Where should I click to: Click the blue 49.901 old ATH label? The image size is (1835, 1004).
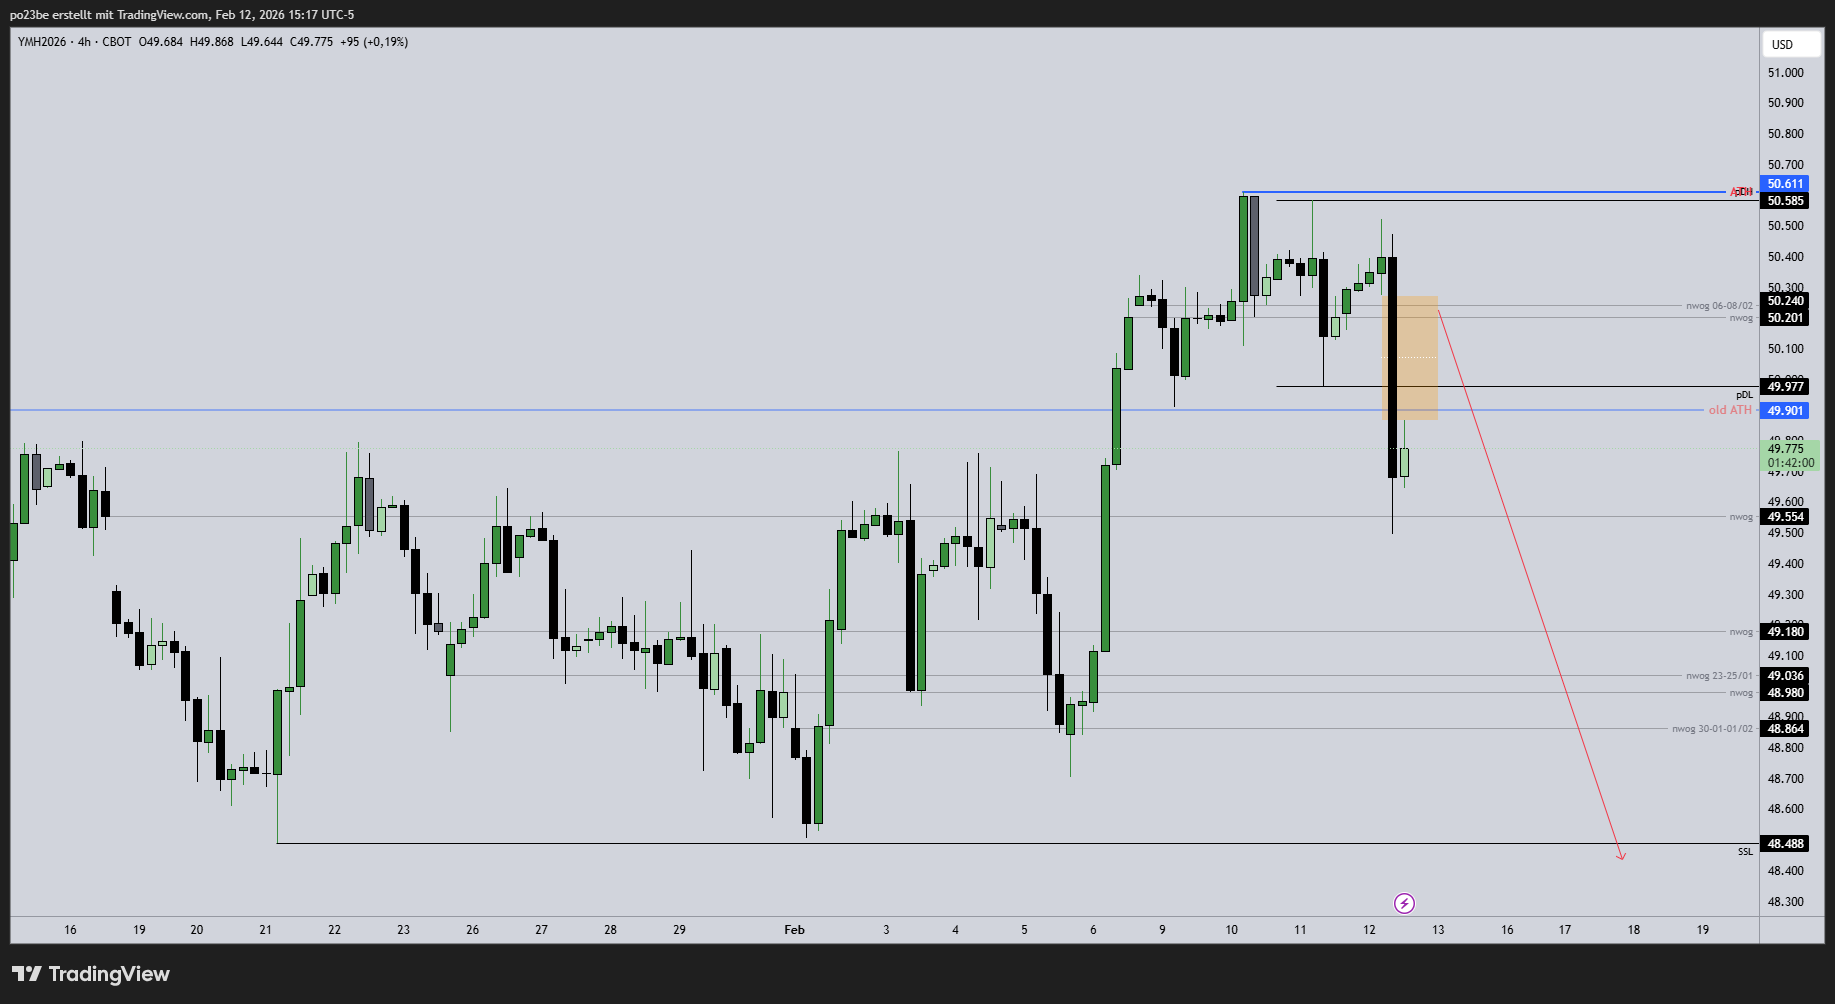pyautogui.click(x=1785, y=411)
